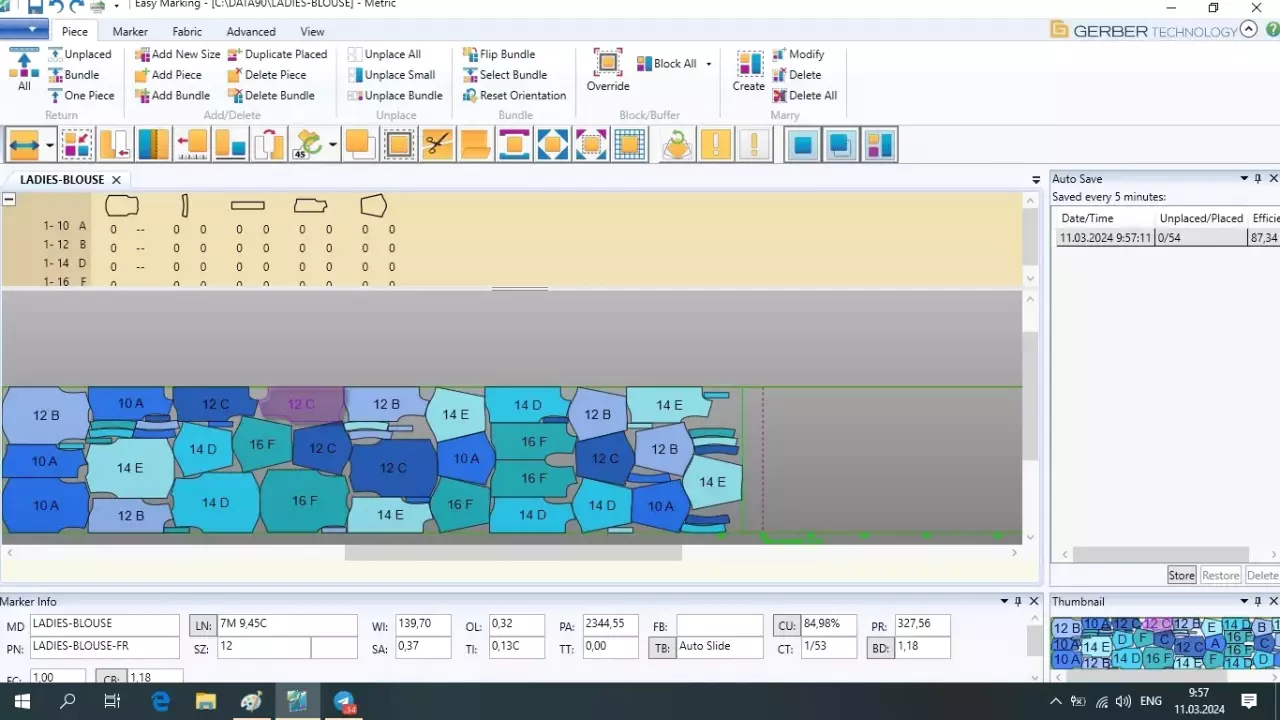Toggle the pin on the Marker Info panel
Image resolution: width=1280 pixels, height=720 pixels.
tap(1019, 601)
